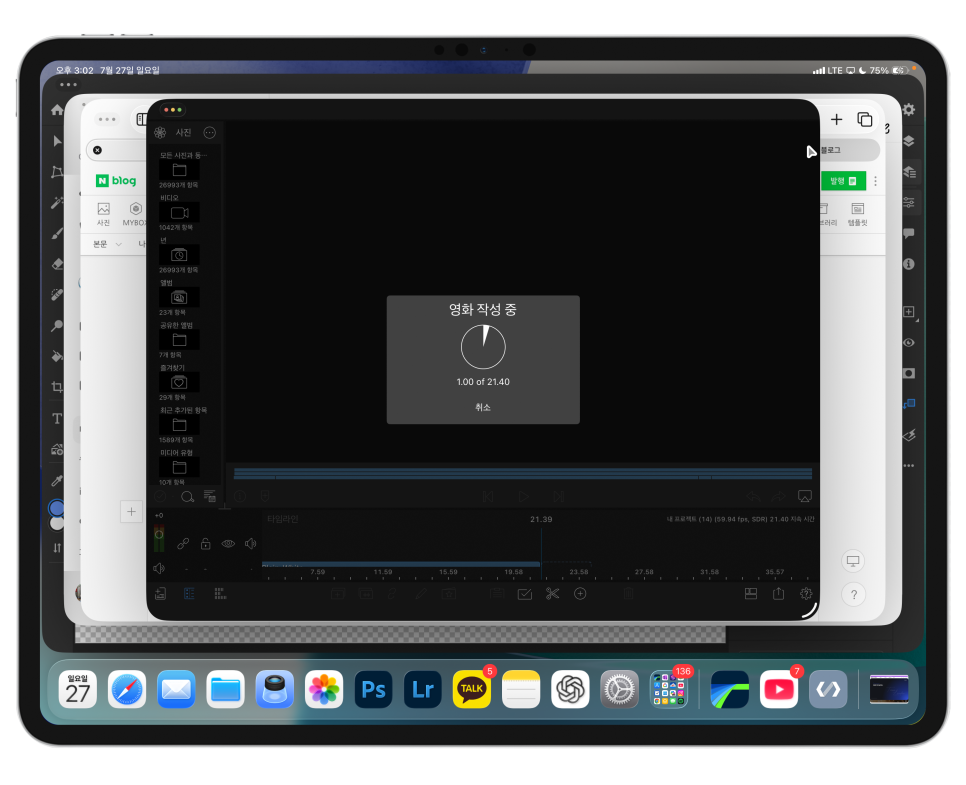Insert photo using blog 사진 button
Viewport: 966px width, 785px height.
104,213
